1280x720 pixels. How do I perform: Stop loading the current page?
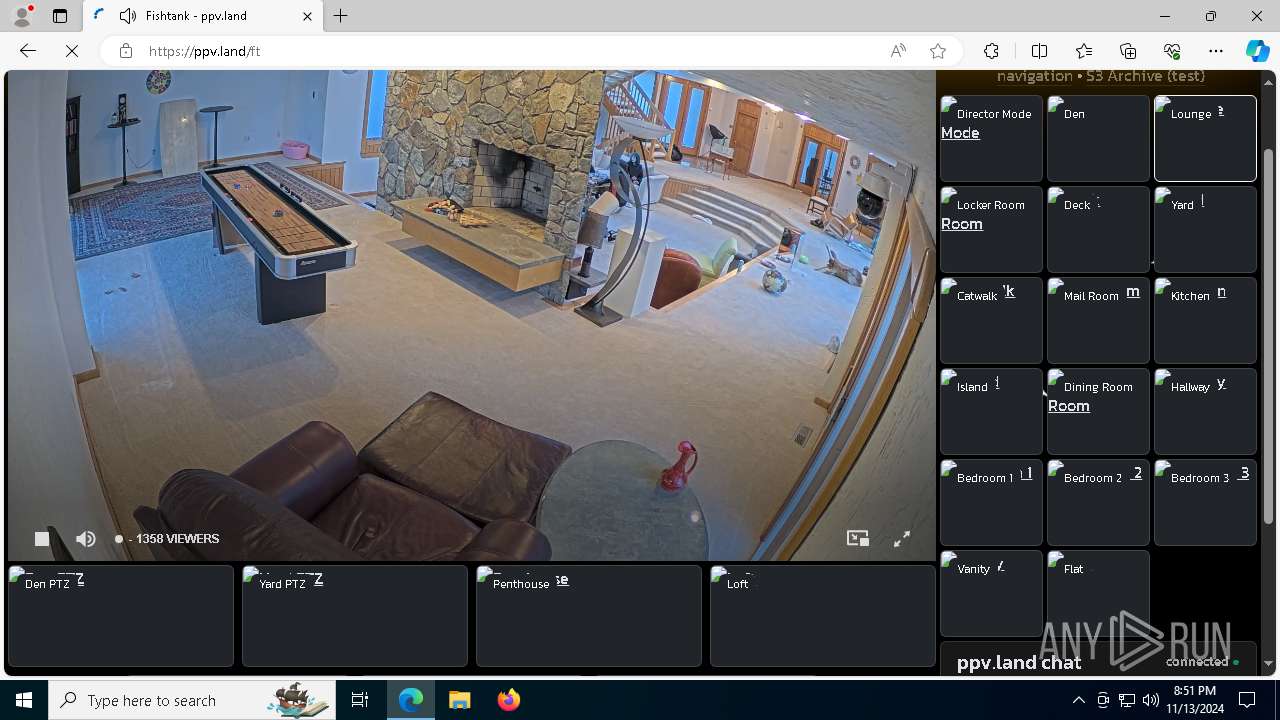click(x=72, y=51)
